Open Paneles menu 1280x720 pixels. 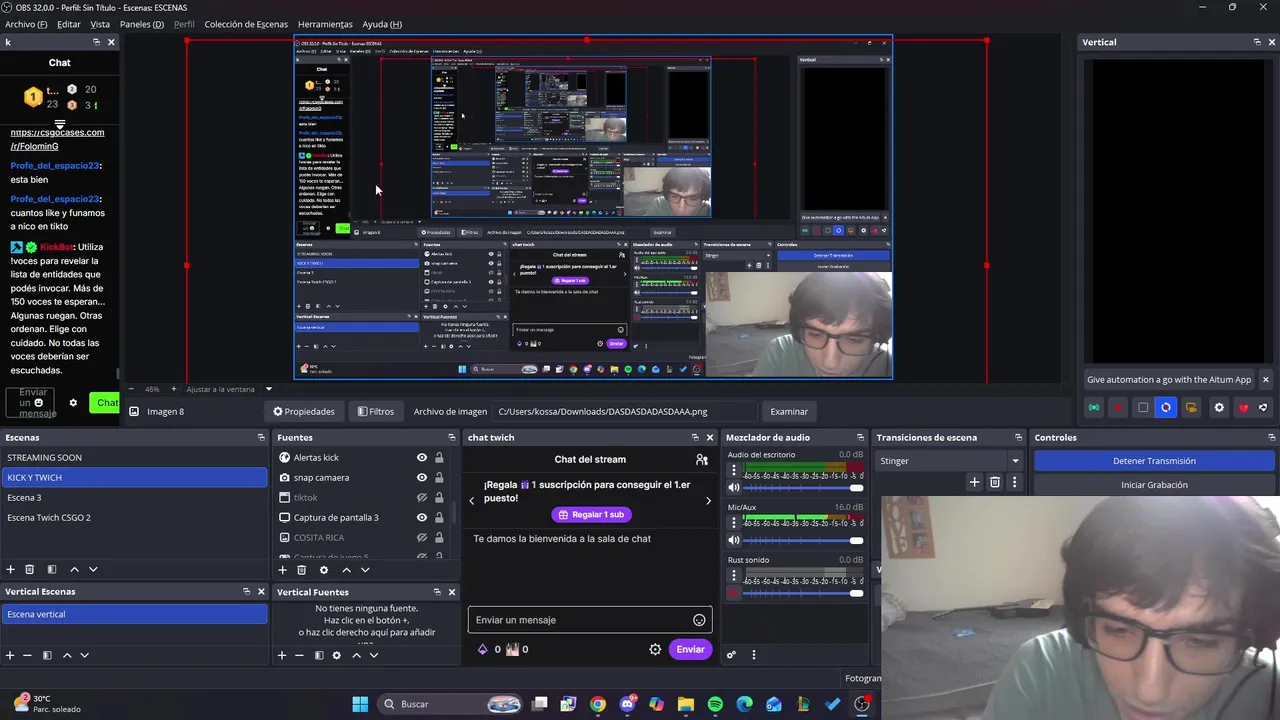pyautogui.click(x=142, y=24)
